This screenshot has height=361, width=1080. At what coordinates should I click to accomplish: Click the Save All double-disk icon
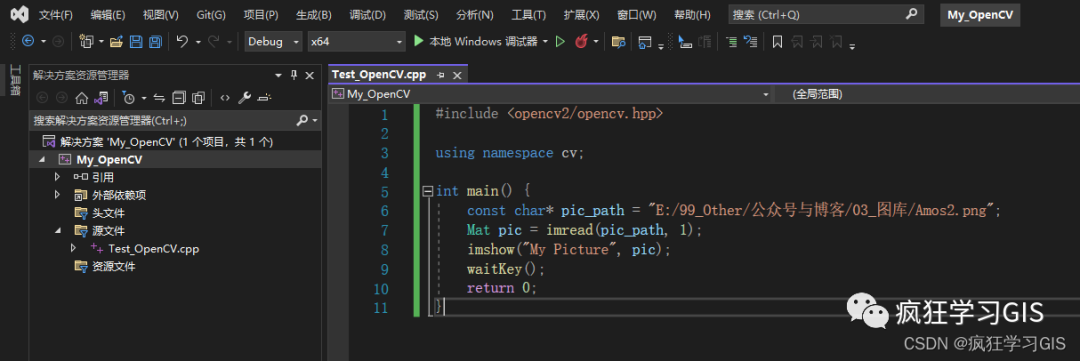coord(156,41)
